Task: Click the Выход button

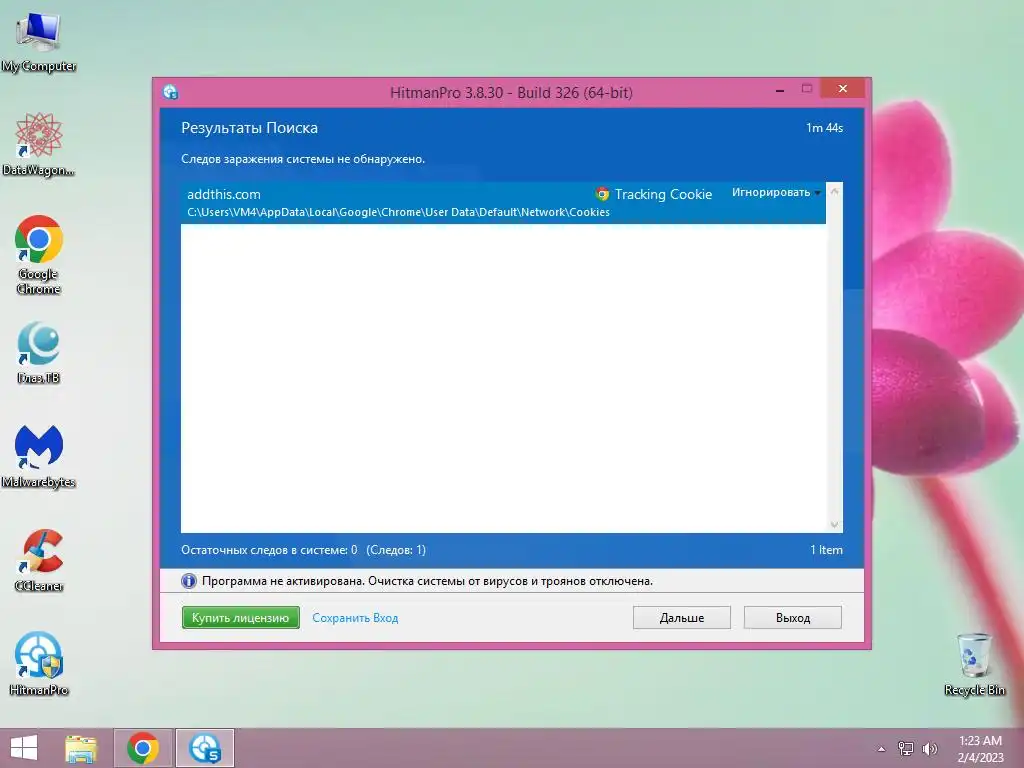Action: (792, 617)
